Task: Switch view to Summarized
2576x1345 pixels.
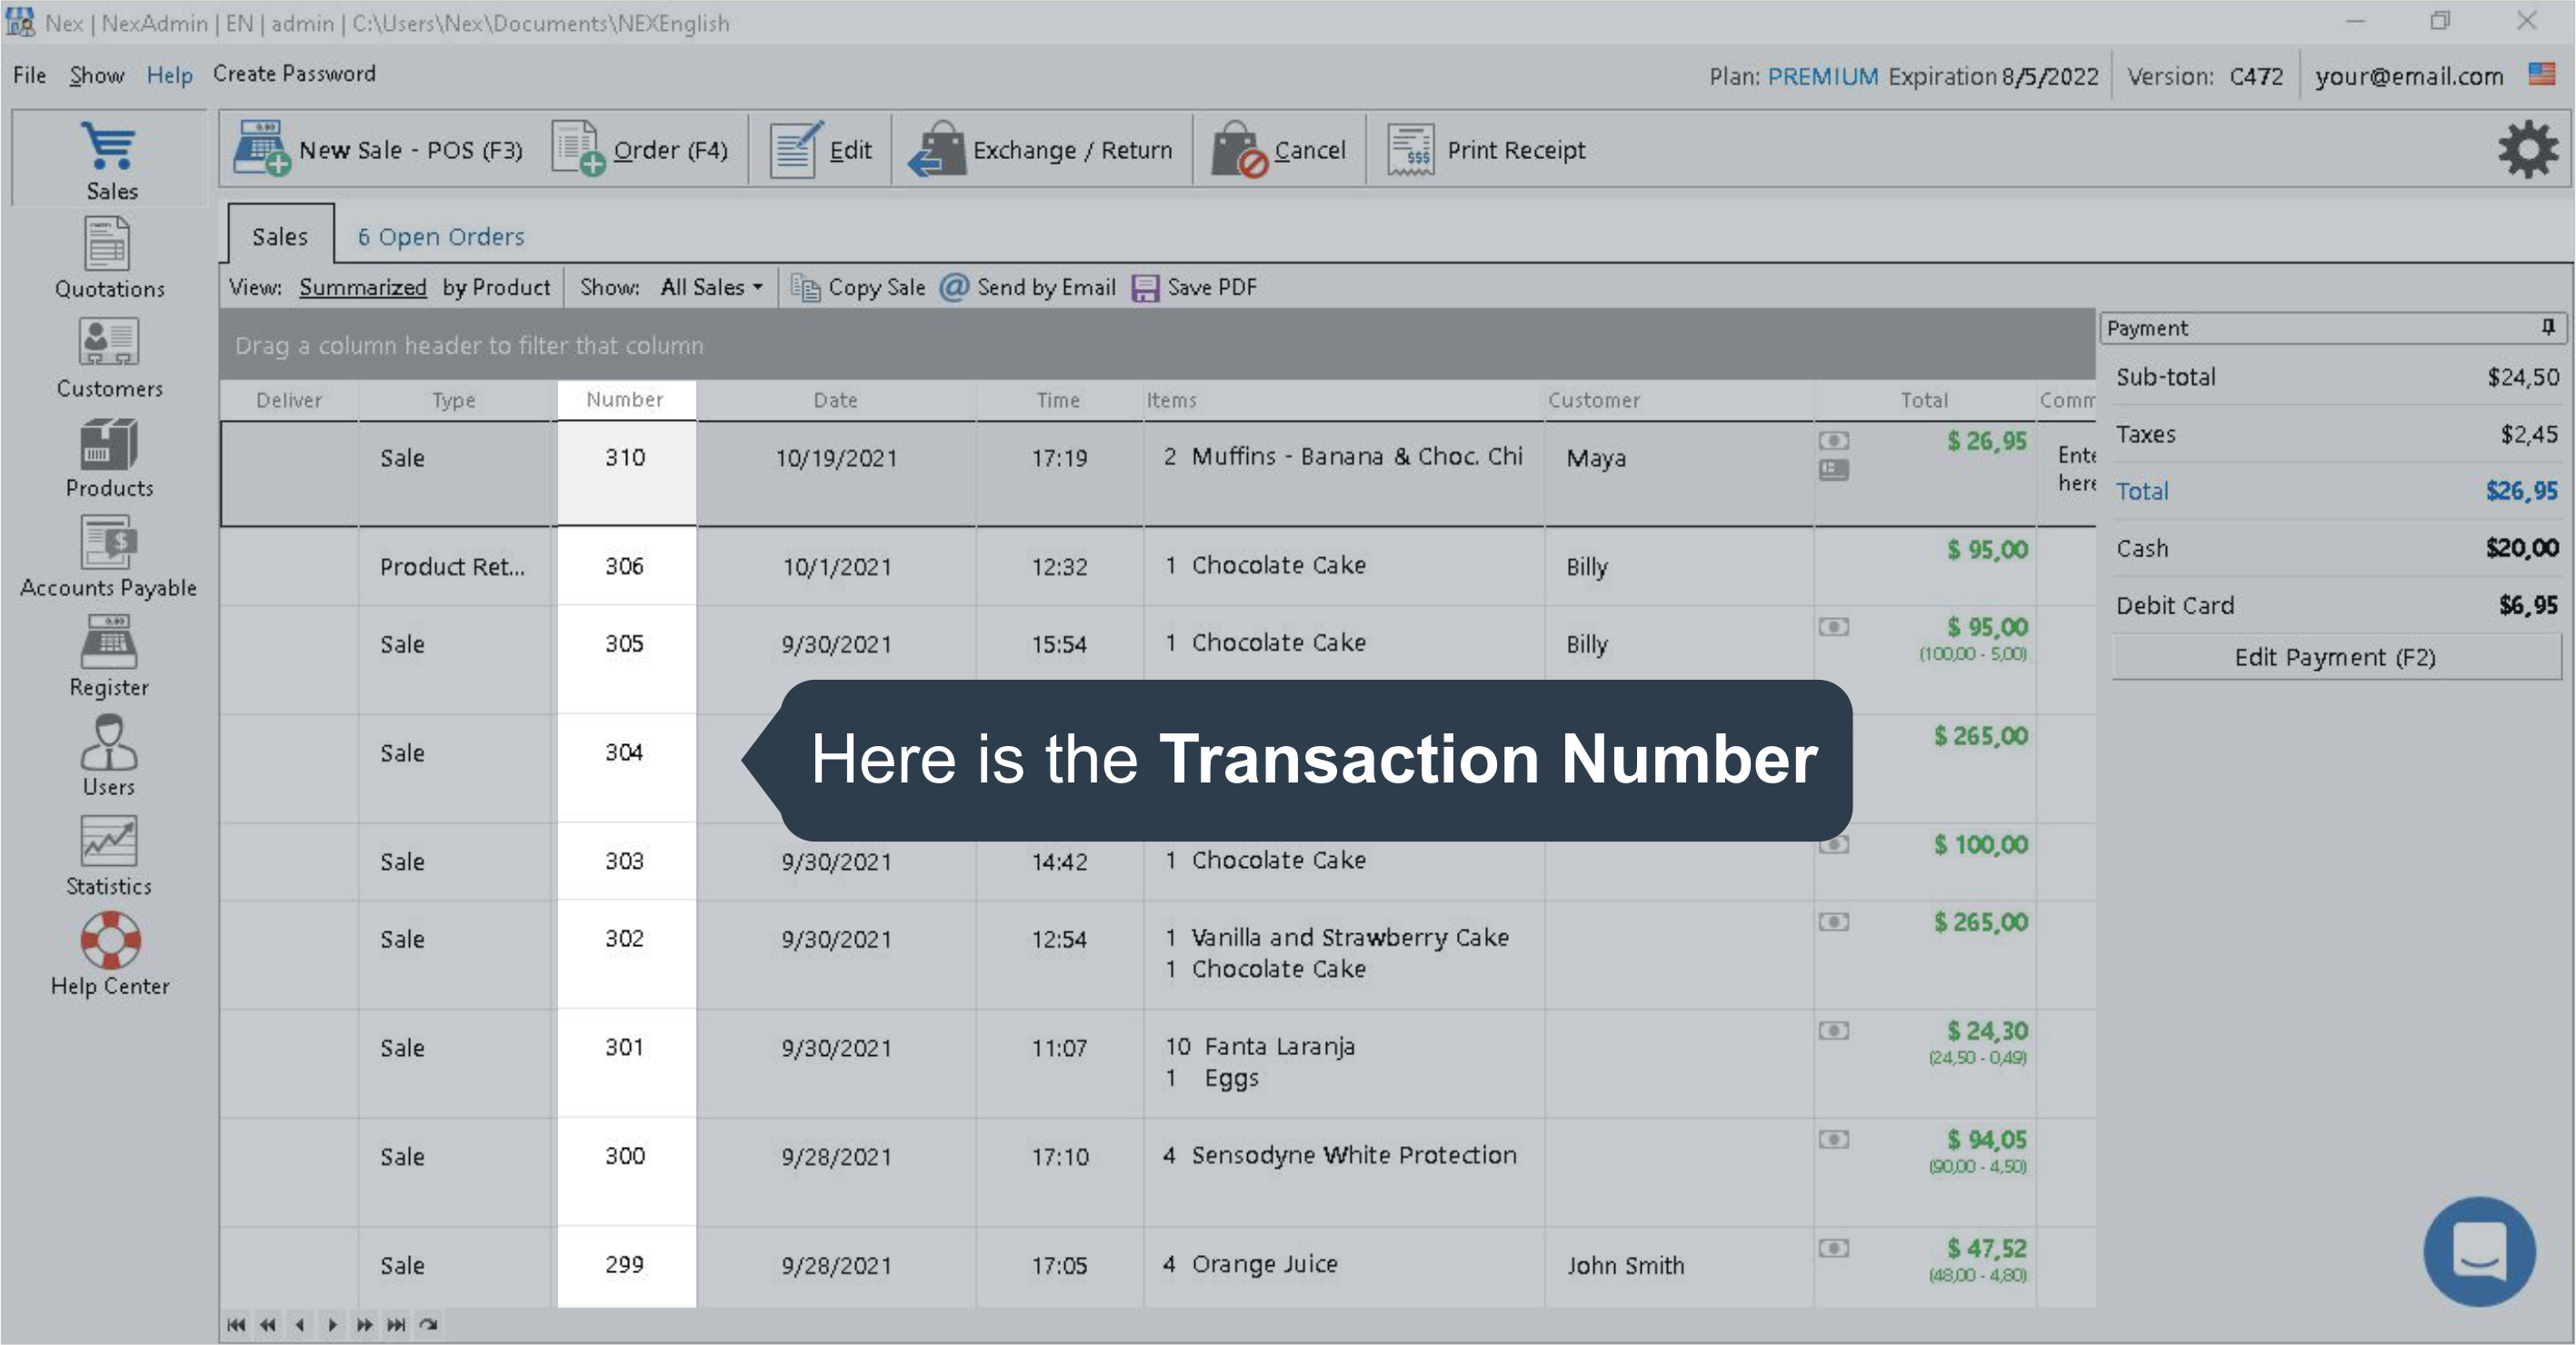Action: [362, 288]
